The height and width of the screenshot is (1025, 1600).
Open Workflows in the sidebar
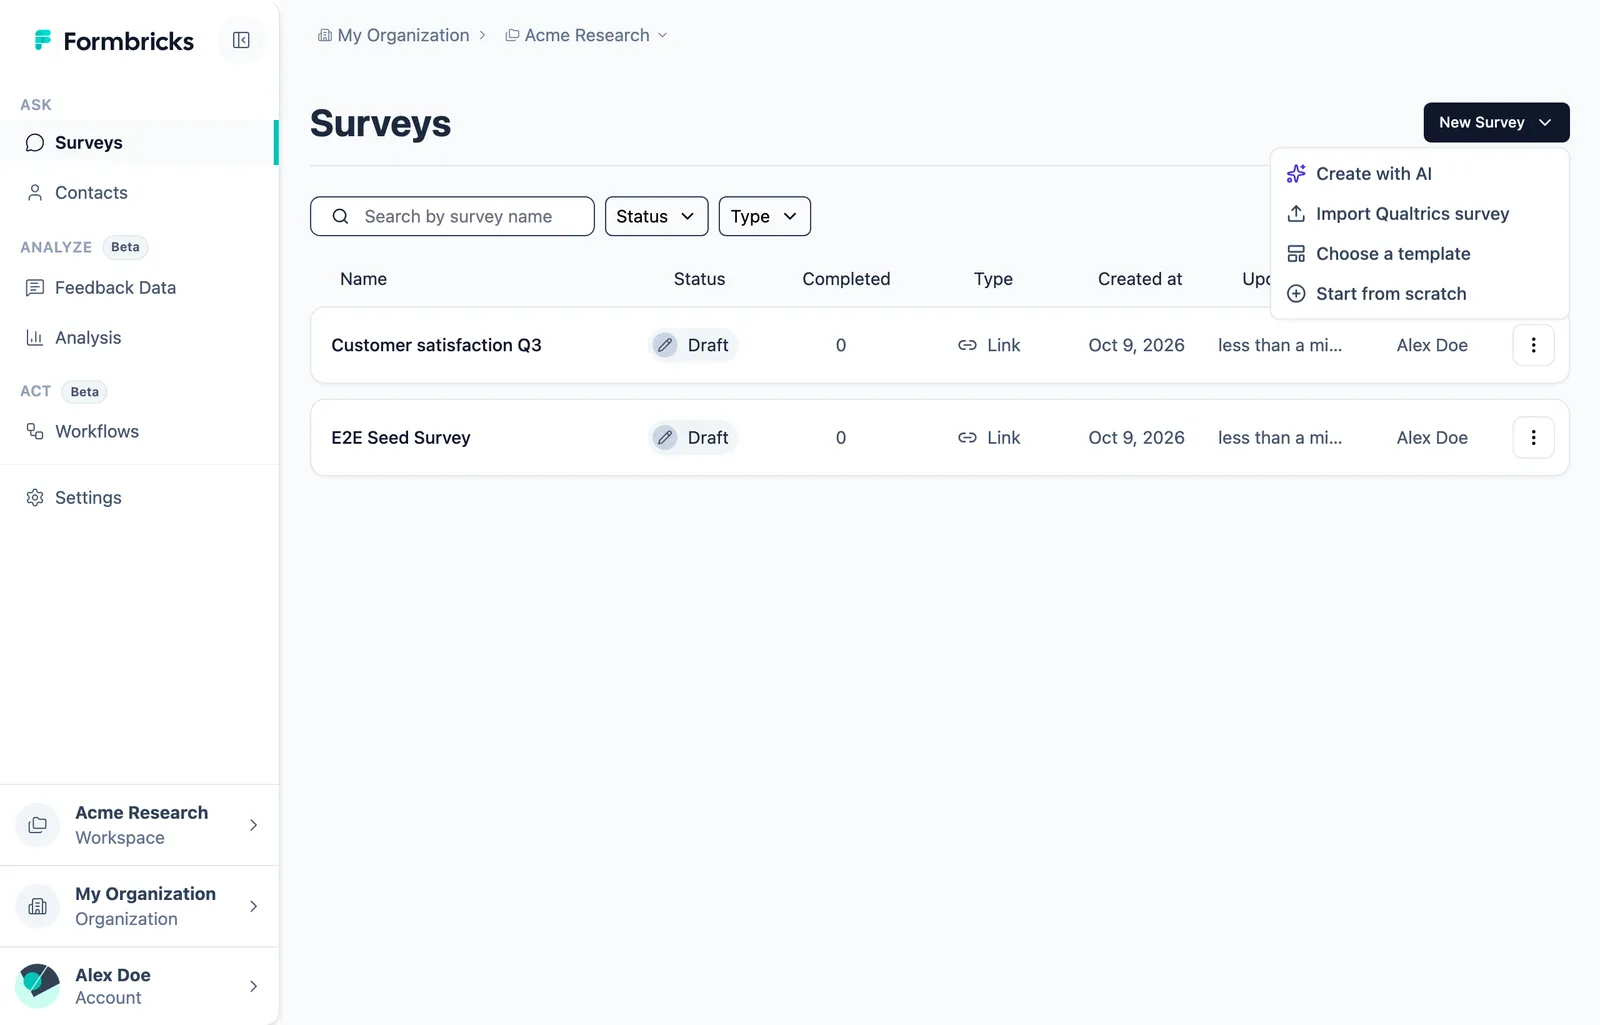(138, 432)
